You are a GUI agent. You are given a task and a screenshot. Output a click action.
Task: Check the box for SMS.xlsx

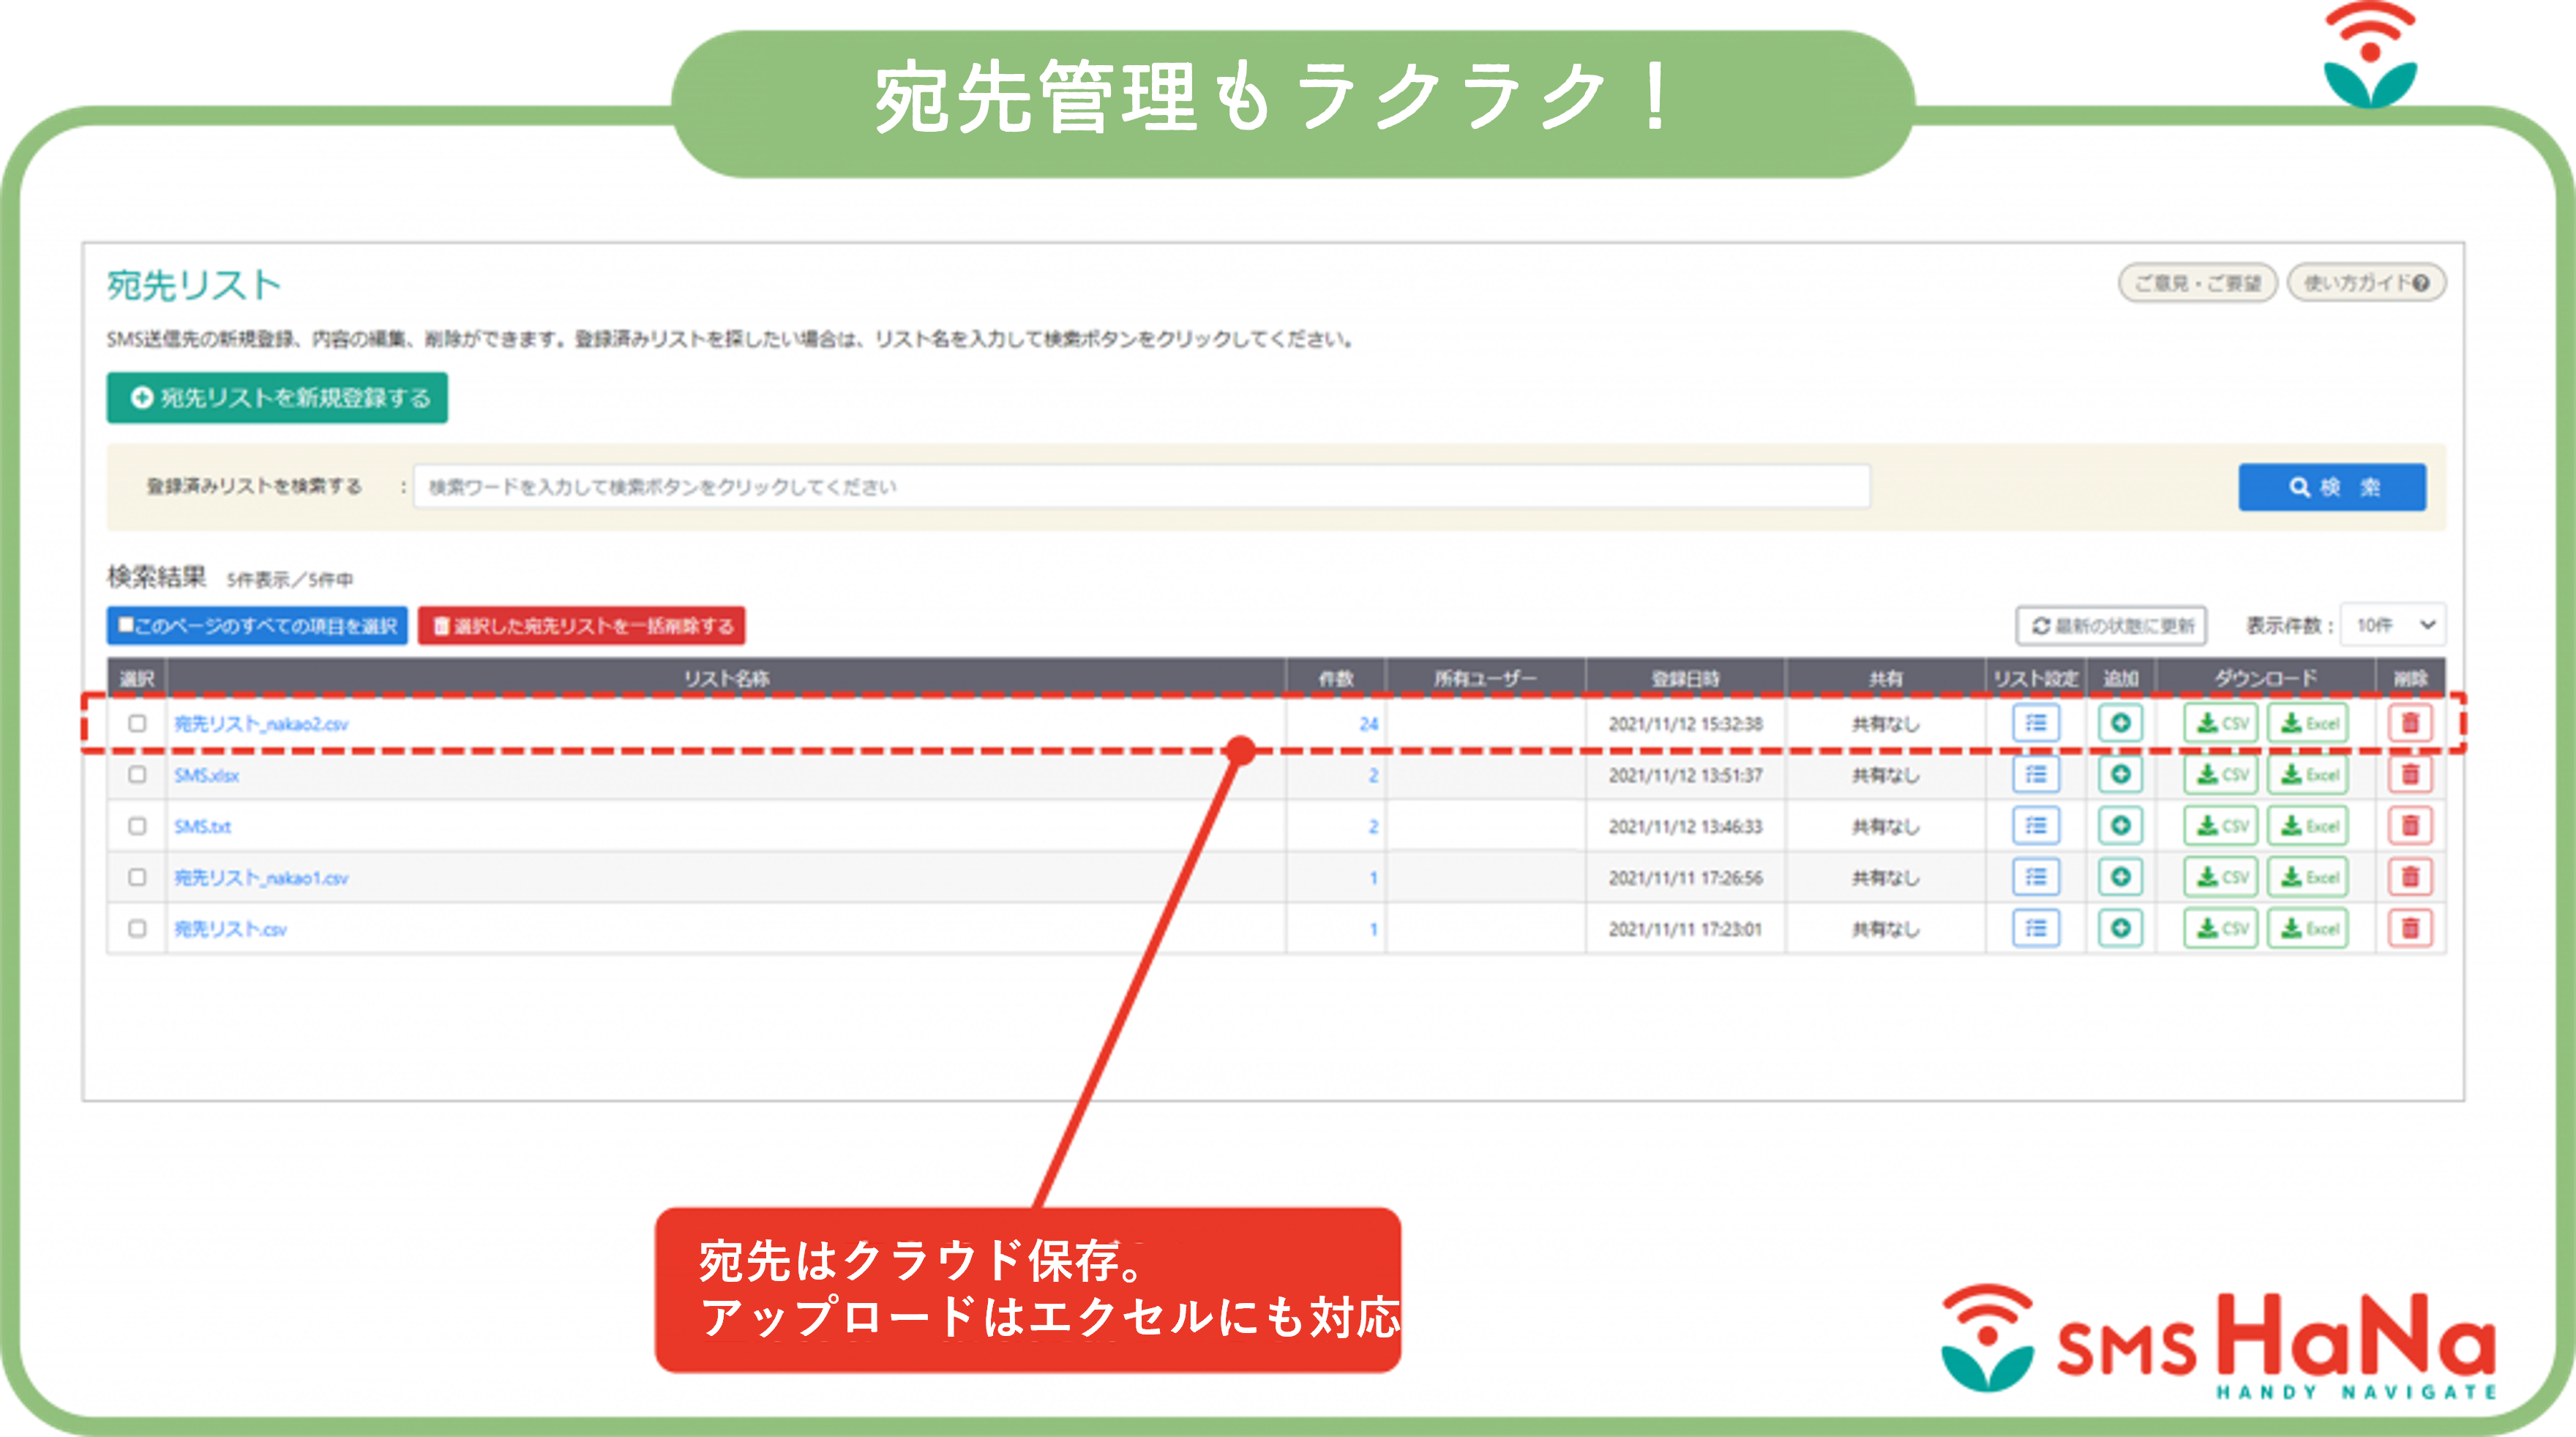137,774
